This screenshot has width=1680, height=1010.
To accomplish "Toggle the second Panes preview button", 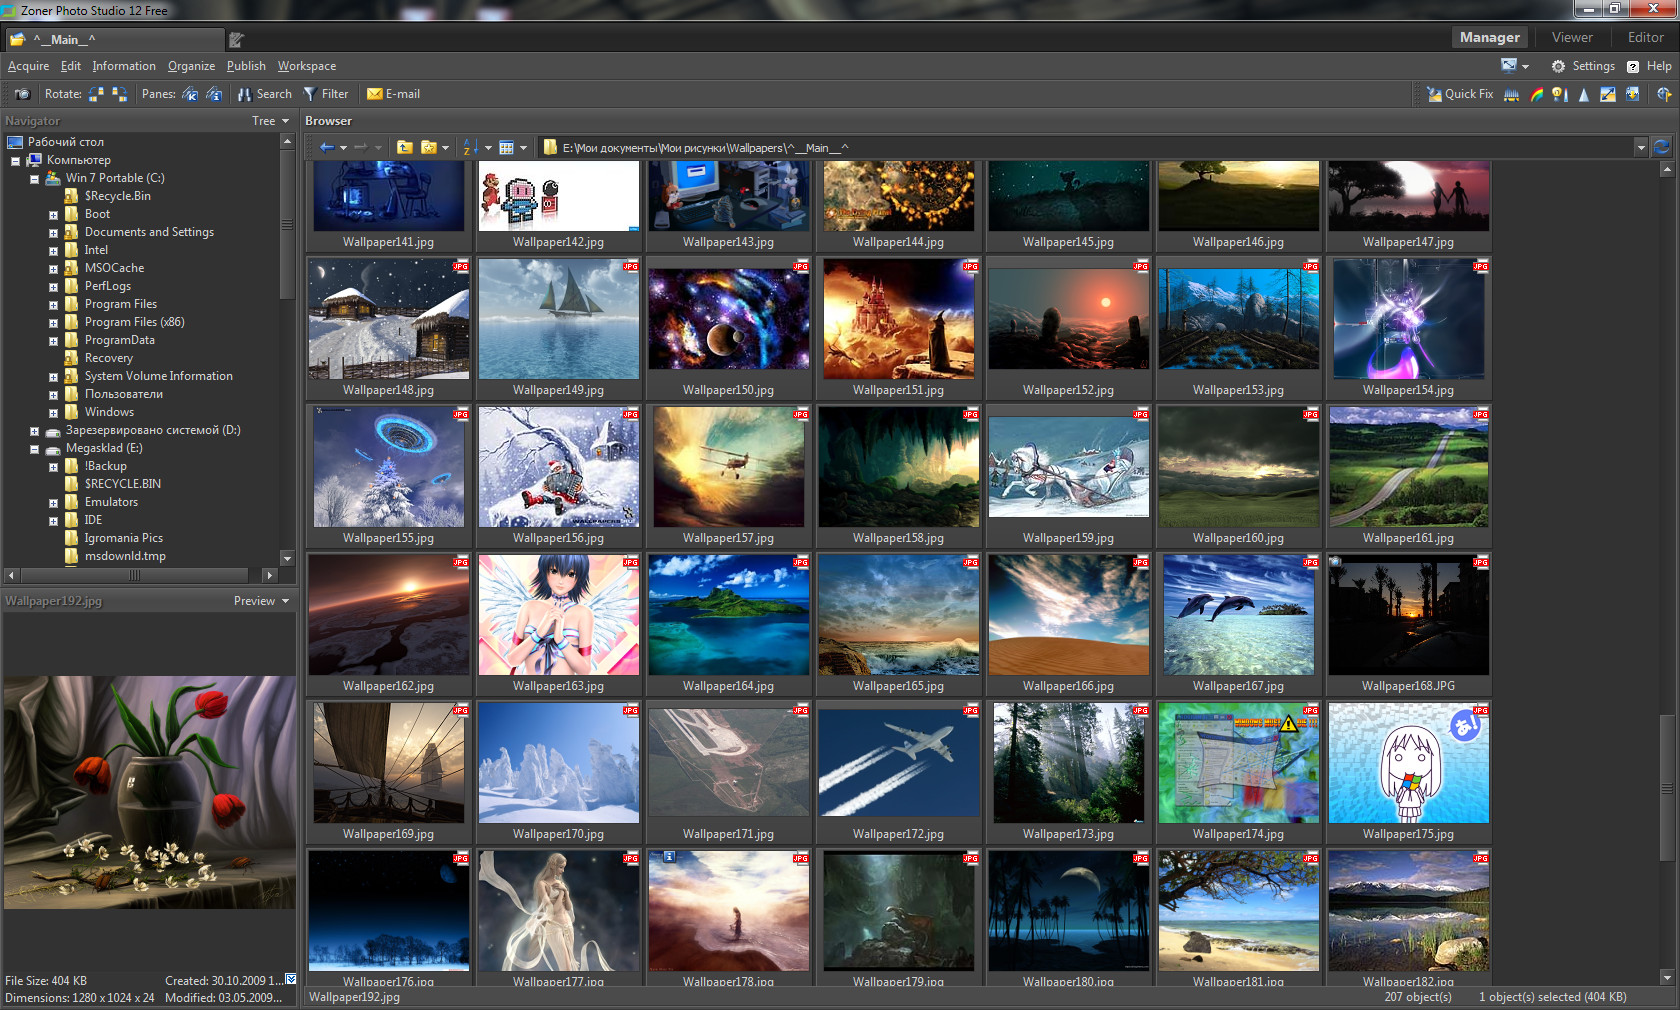I will pos(214,94).
